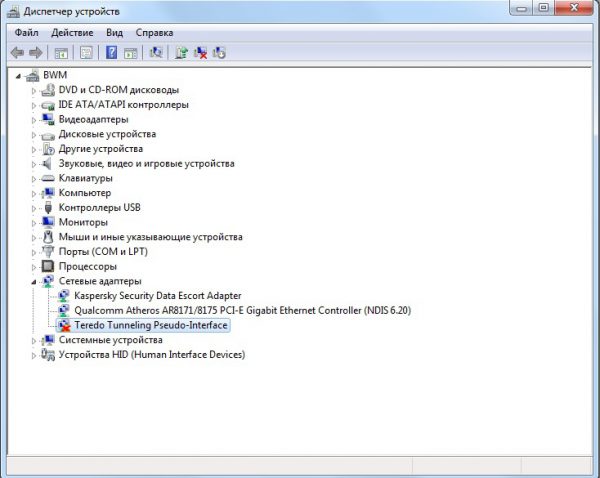Open help with the blue question mark icon
This screenshot has width=600, height=478.
(x=111, y=52)
